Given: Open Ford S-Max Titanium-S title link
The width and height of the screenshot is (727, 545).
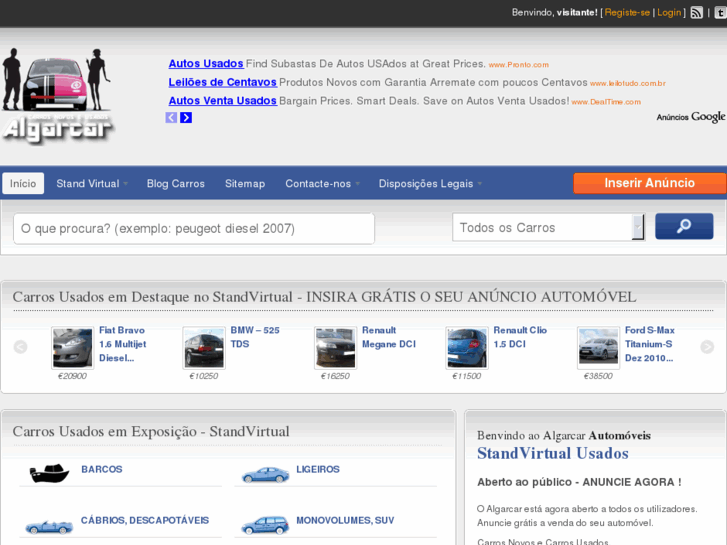Looking at the screenshot, I should tap(650, 344).
